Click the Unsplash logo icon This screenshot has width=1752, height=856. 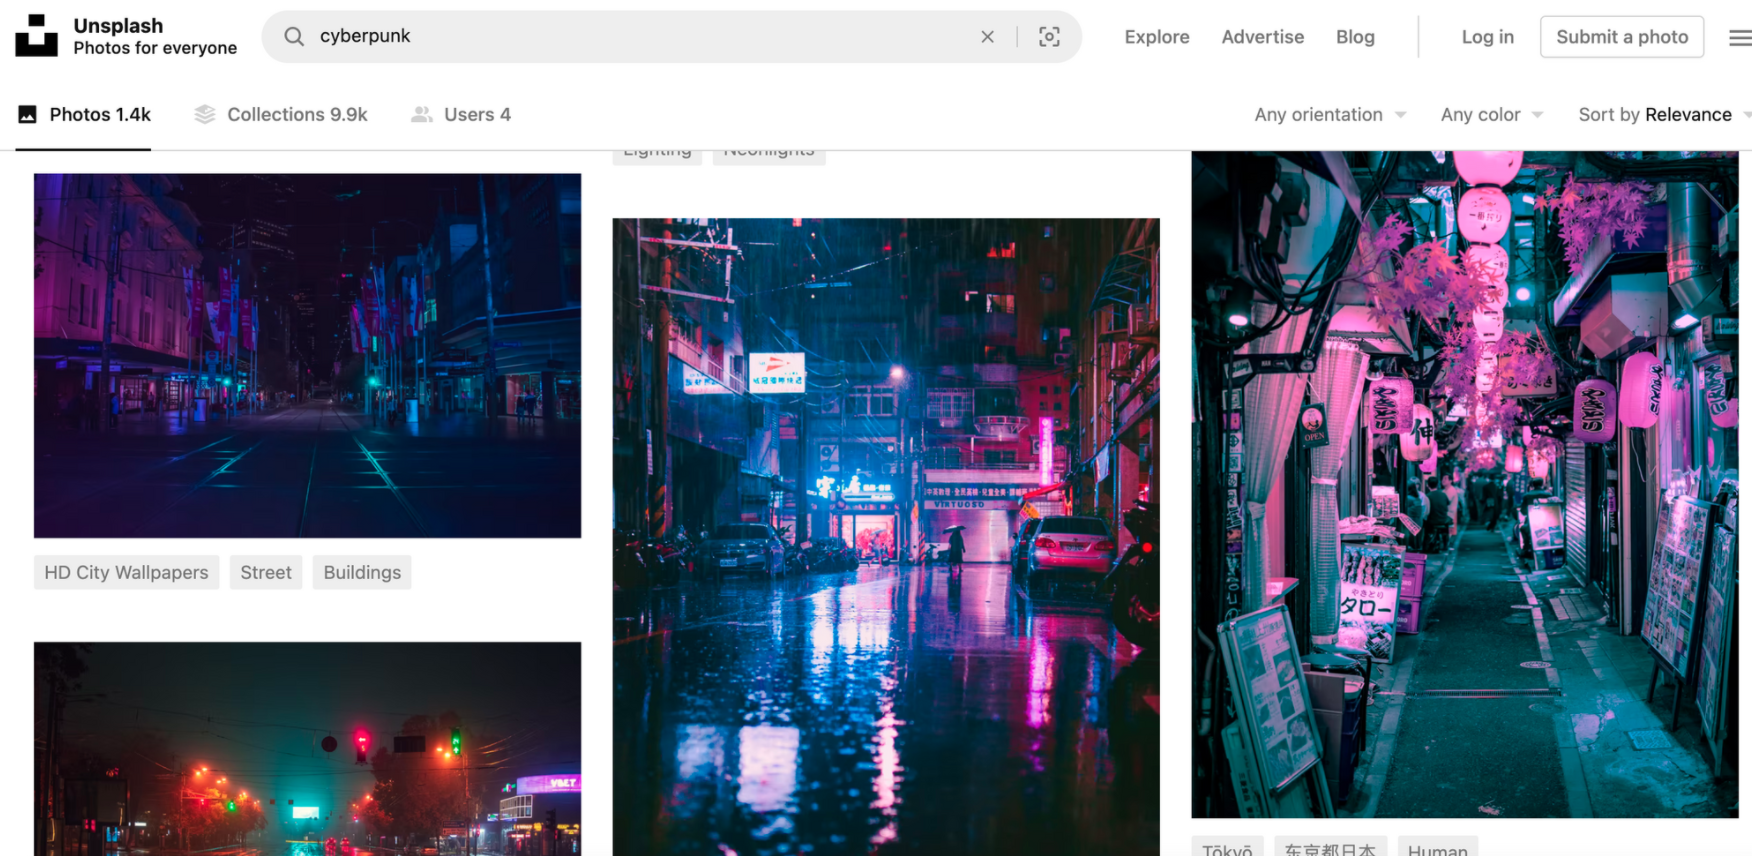36,36
